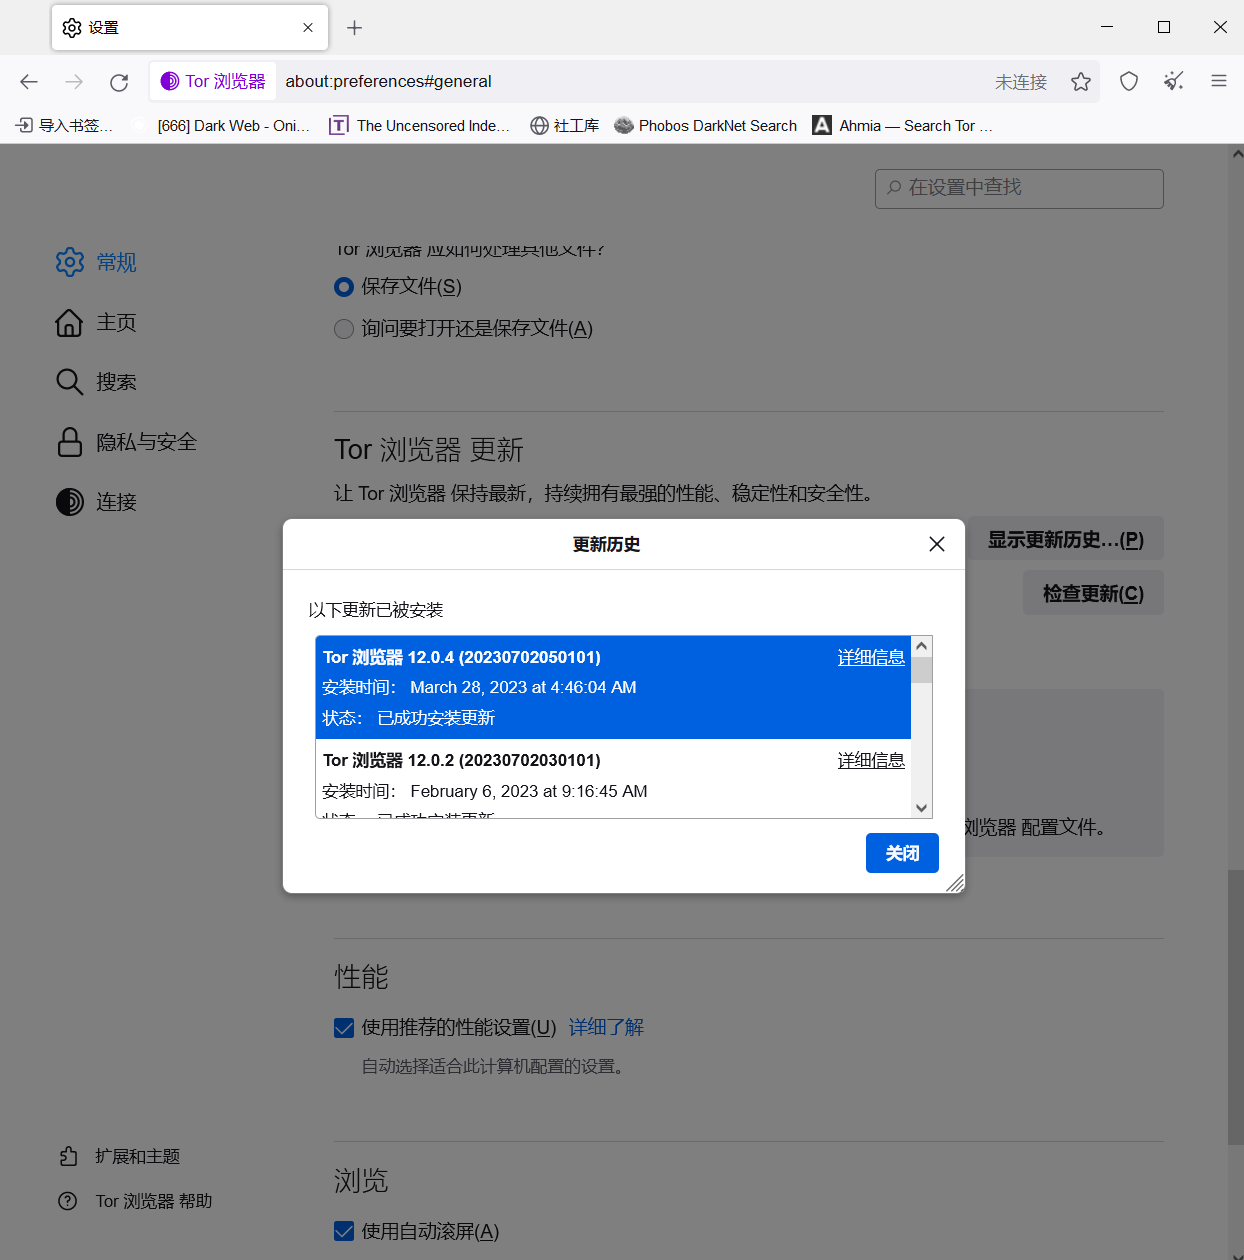Select the 主页 settings category
The height and width of the screenshot is (1260, 1244).
[x=96, y=322]
